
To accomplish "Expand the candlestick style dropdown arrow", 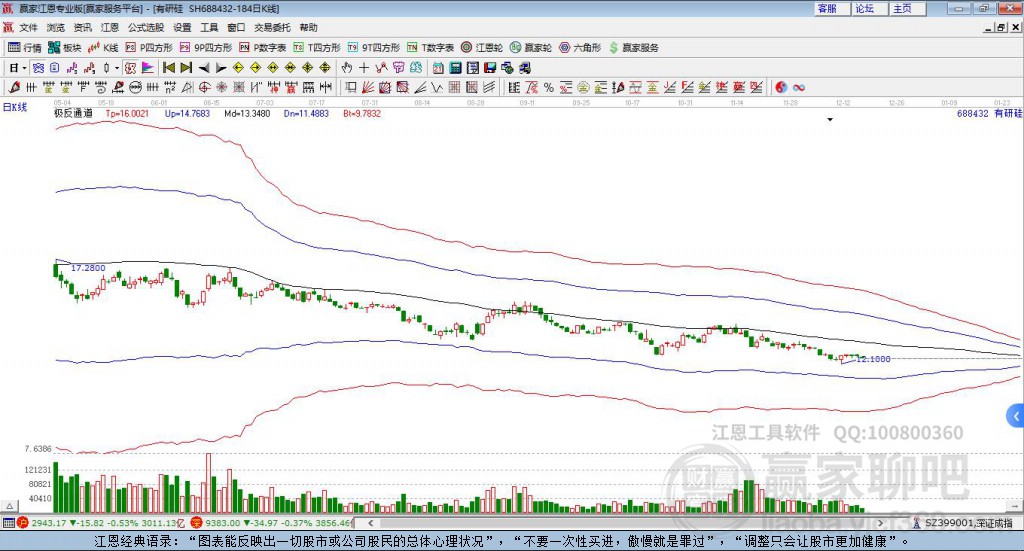I will coord(117,68).
